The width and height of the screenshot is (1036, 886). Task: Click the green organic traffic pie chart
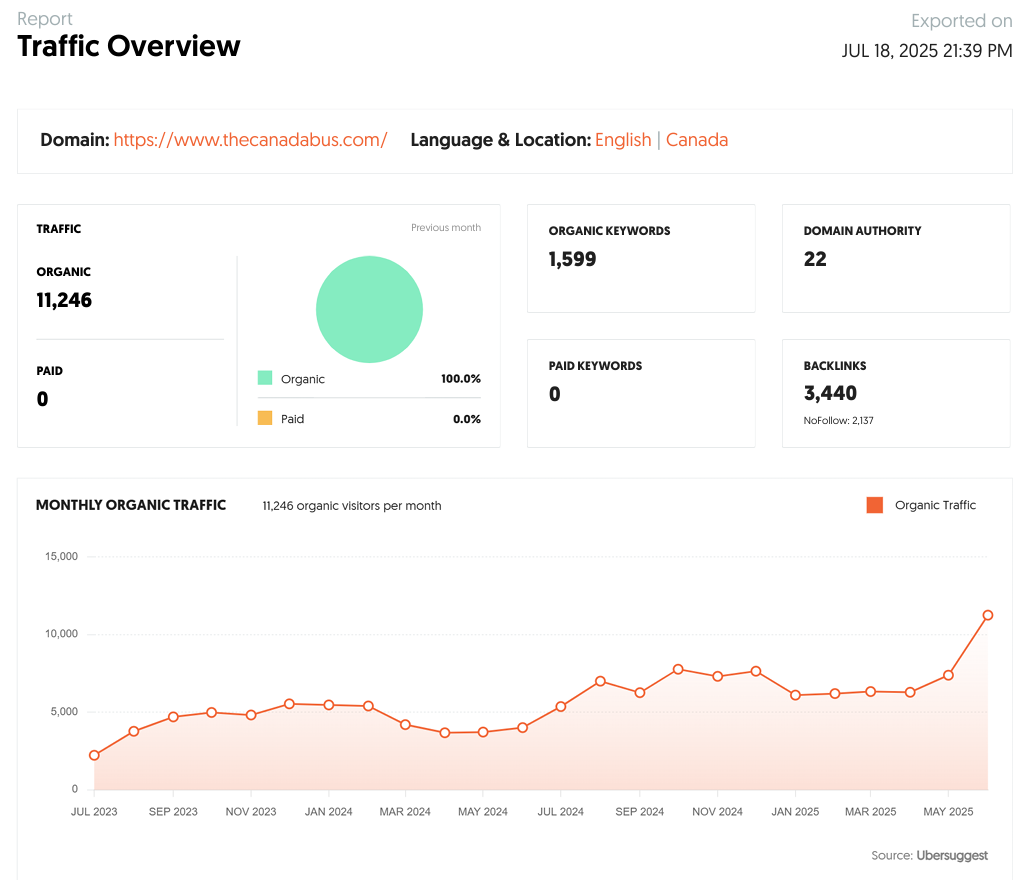pyautogui.click(x=369, y=309)
